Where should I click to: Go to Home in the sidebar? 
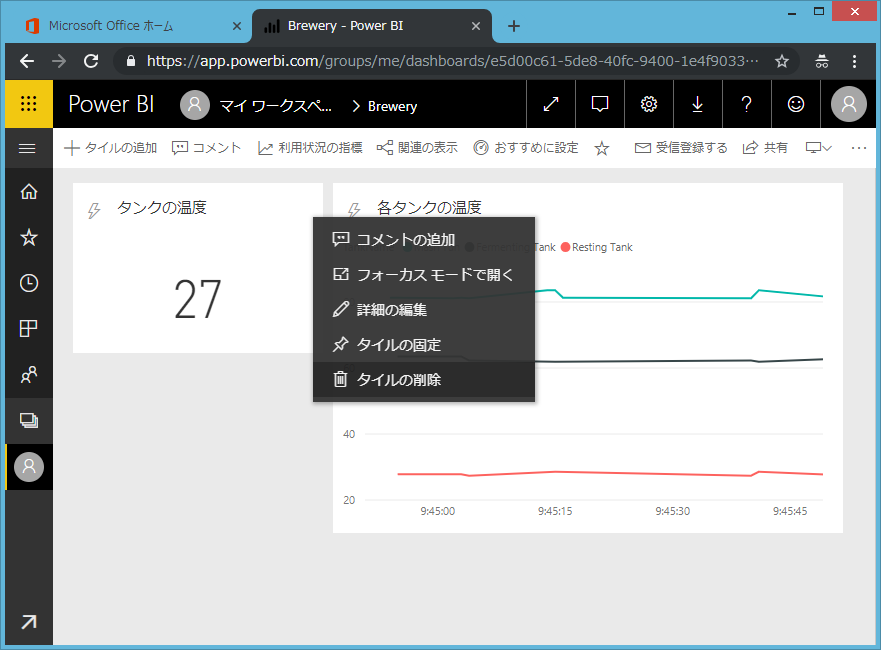[29, 192]
